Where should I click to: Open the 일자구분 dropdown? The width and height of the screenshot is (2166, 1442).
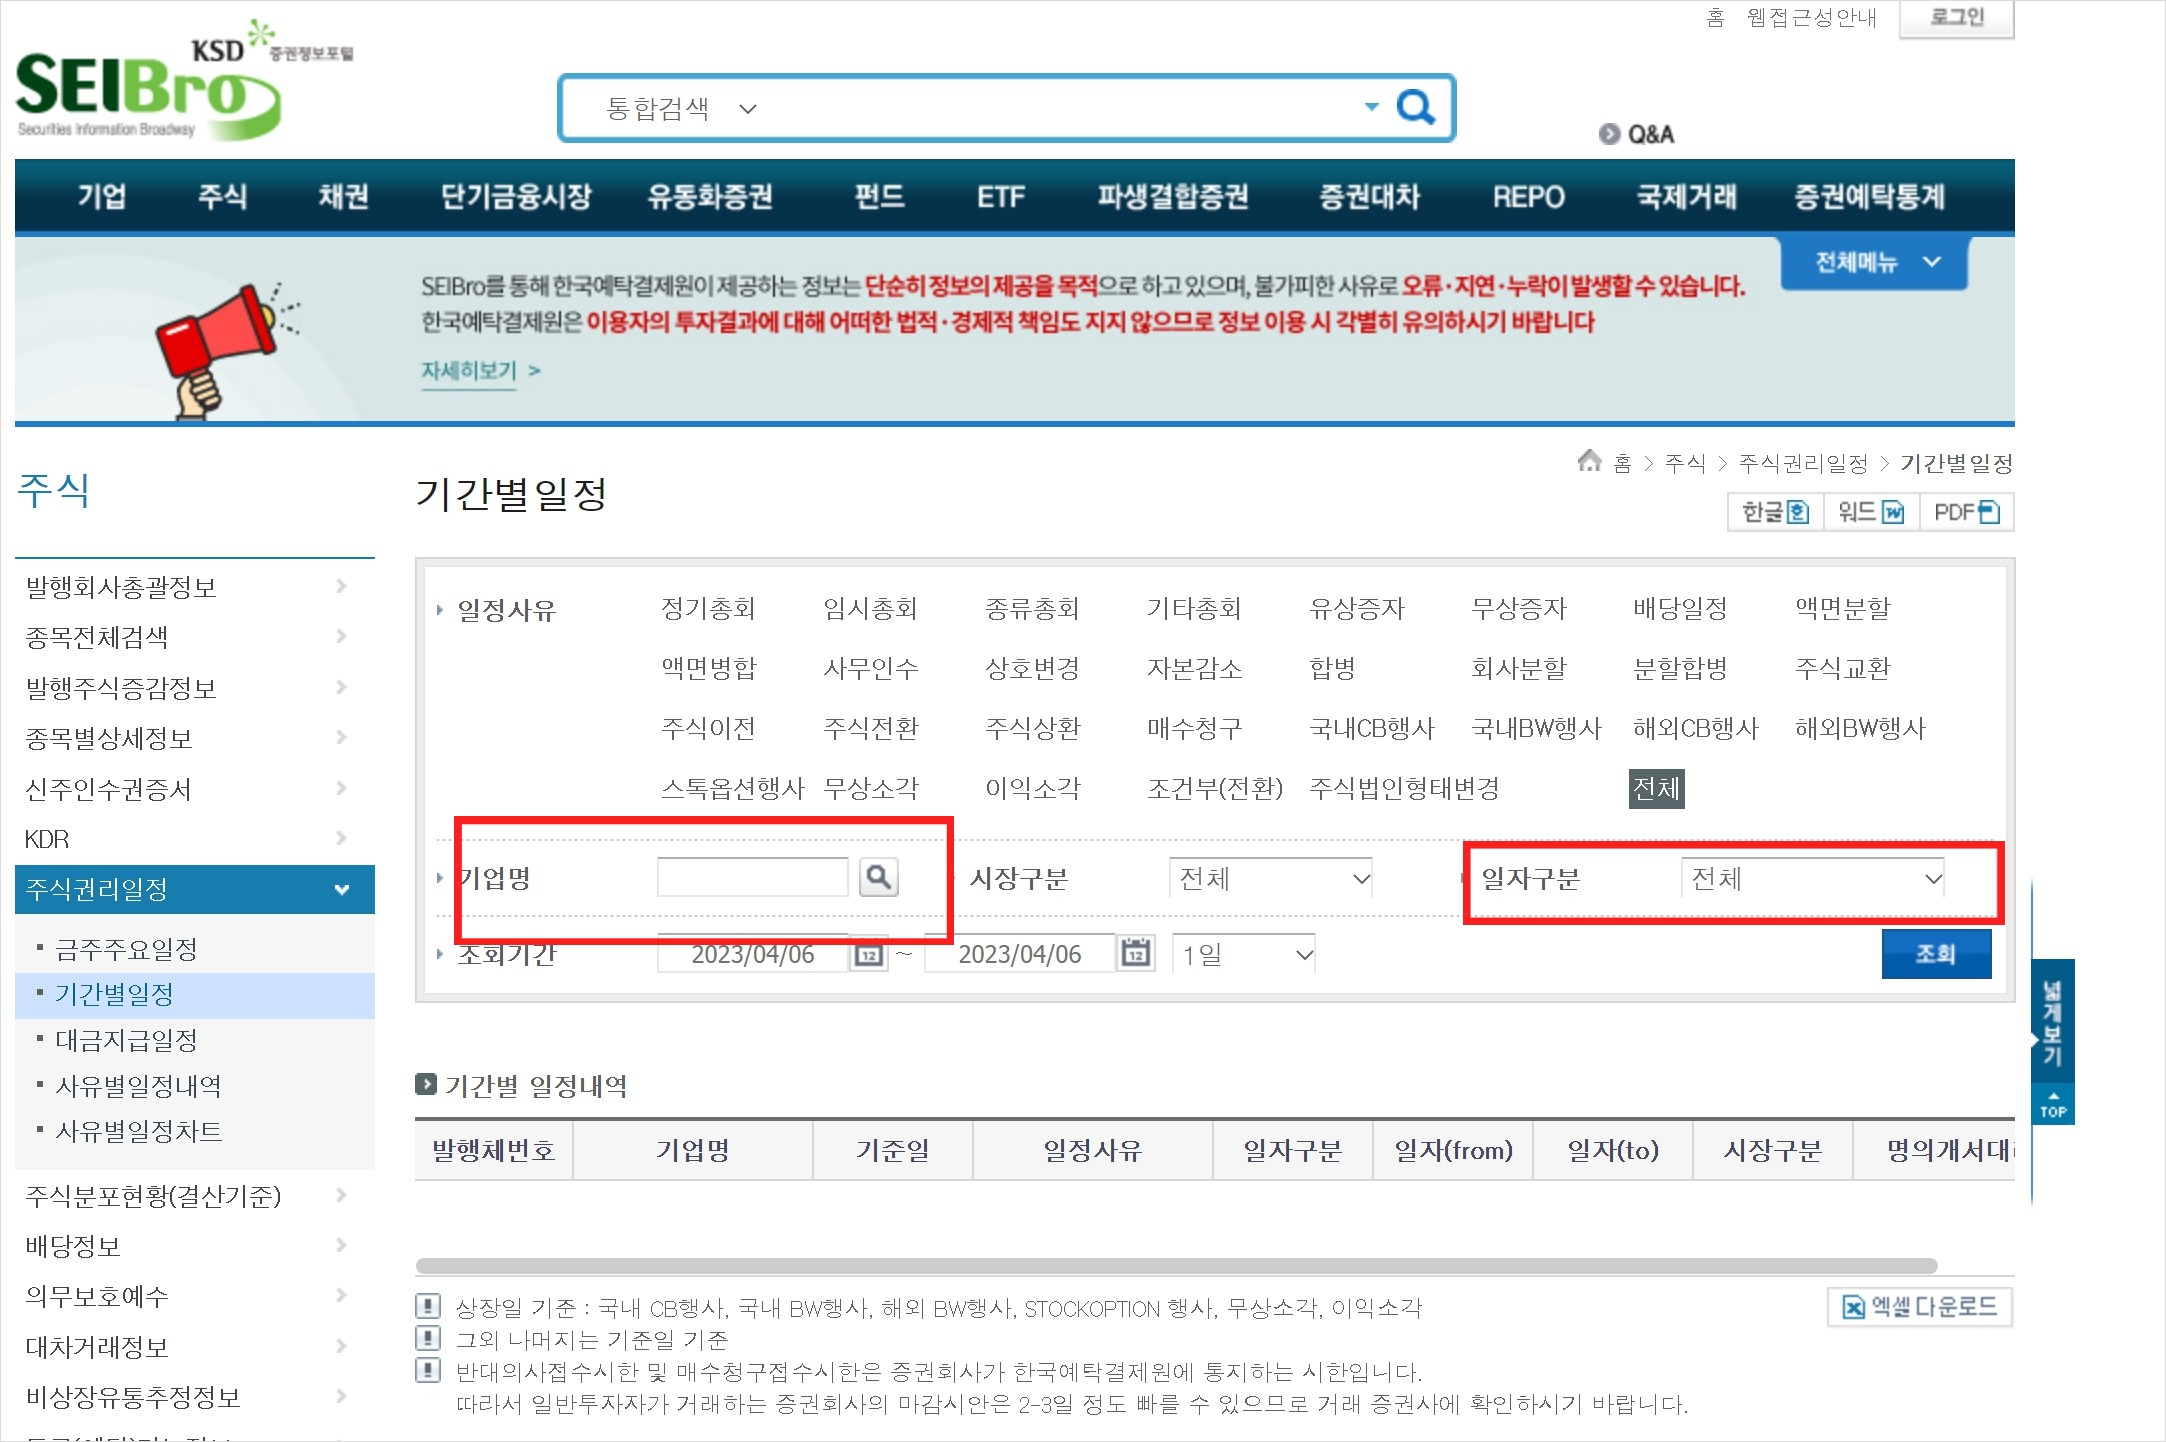coord(1812,878)
